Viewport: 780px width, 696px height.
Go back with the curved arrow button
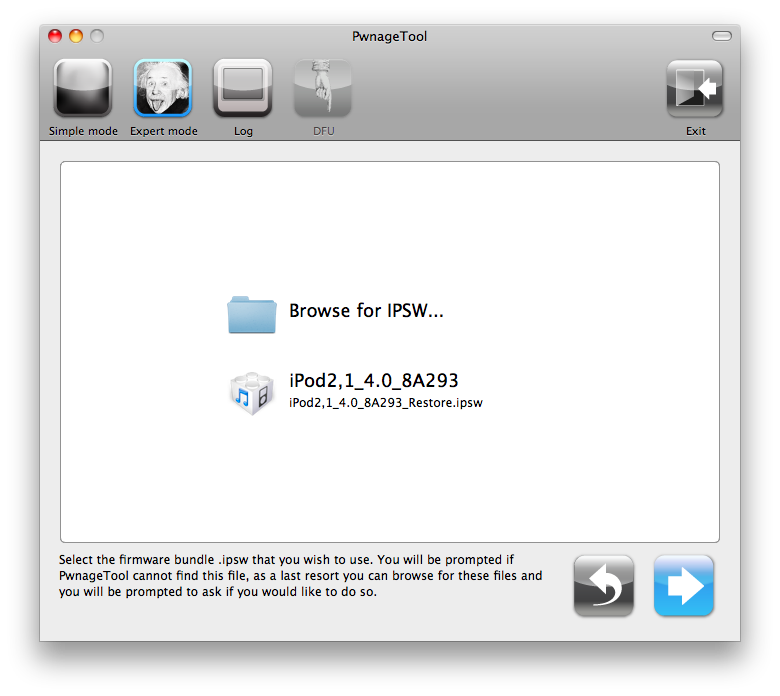[x=603, y=586]
